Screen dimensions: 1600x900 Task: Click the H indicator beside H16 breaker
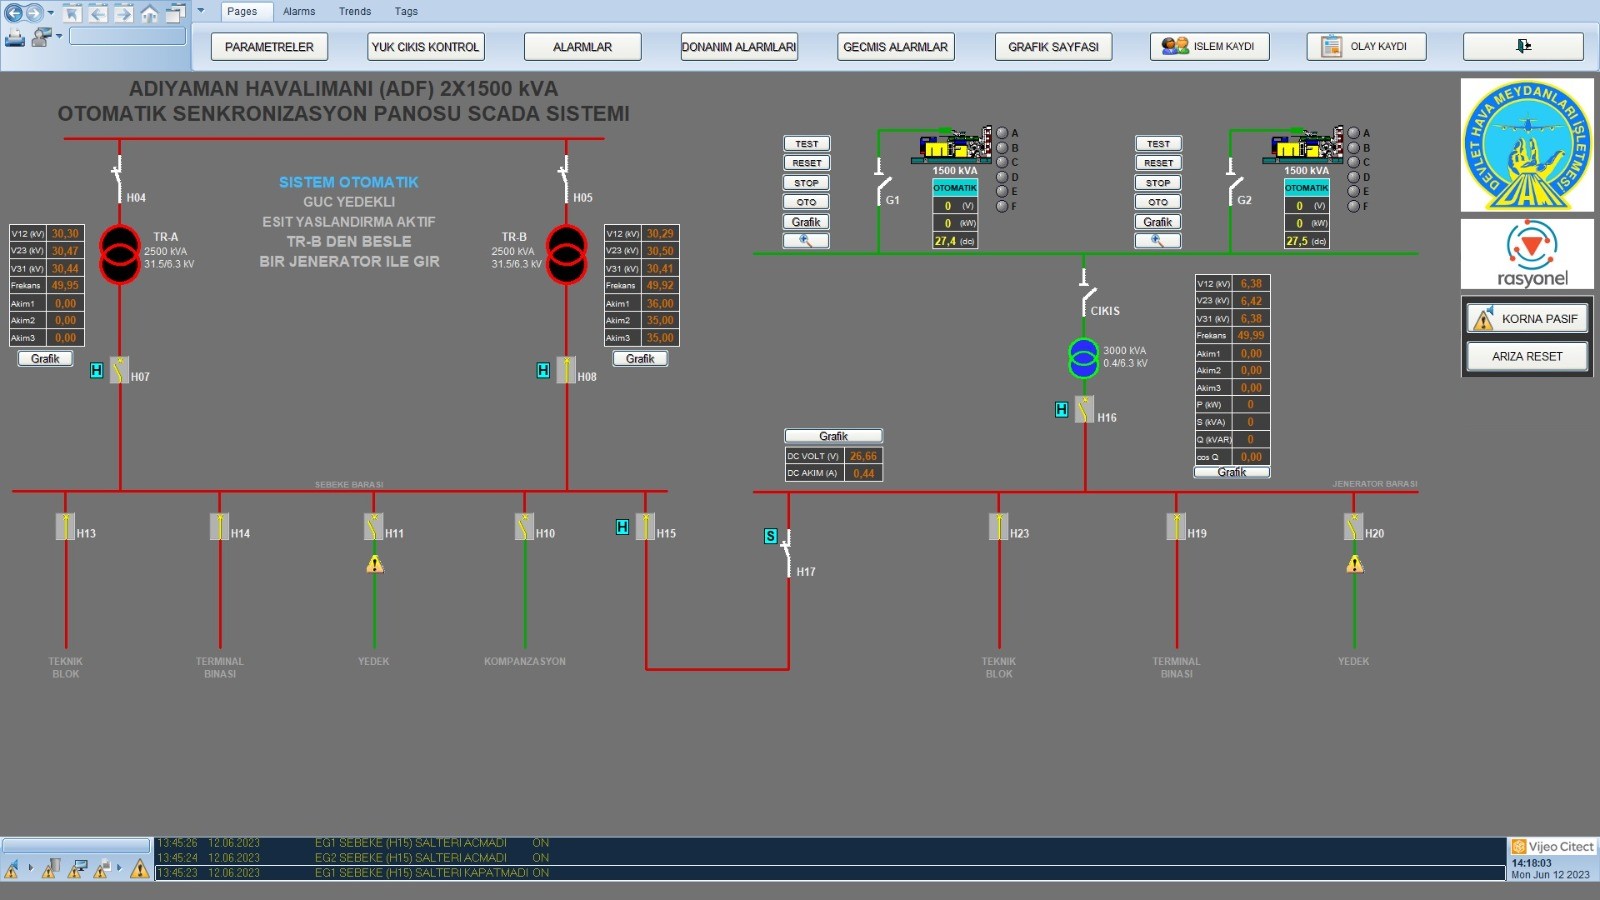[x=1061, y=409]
